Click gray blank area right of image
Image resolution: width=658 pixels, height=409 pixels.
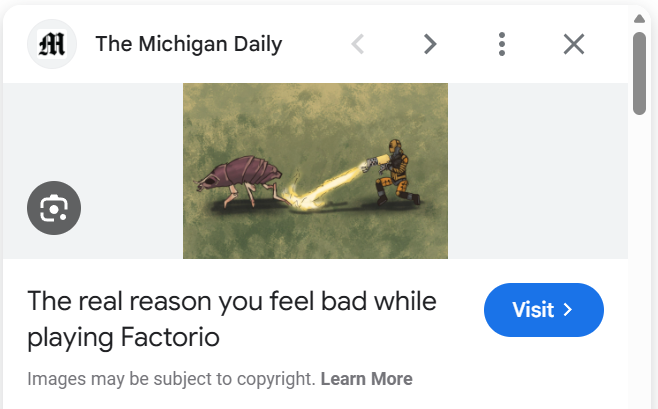pos(538,171)
